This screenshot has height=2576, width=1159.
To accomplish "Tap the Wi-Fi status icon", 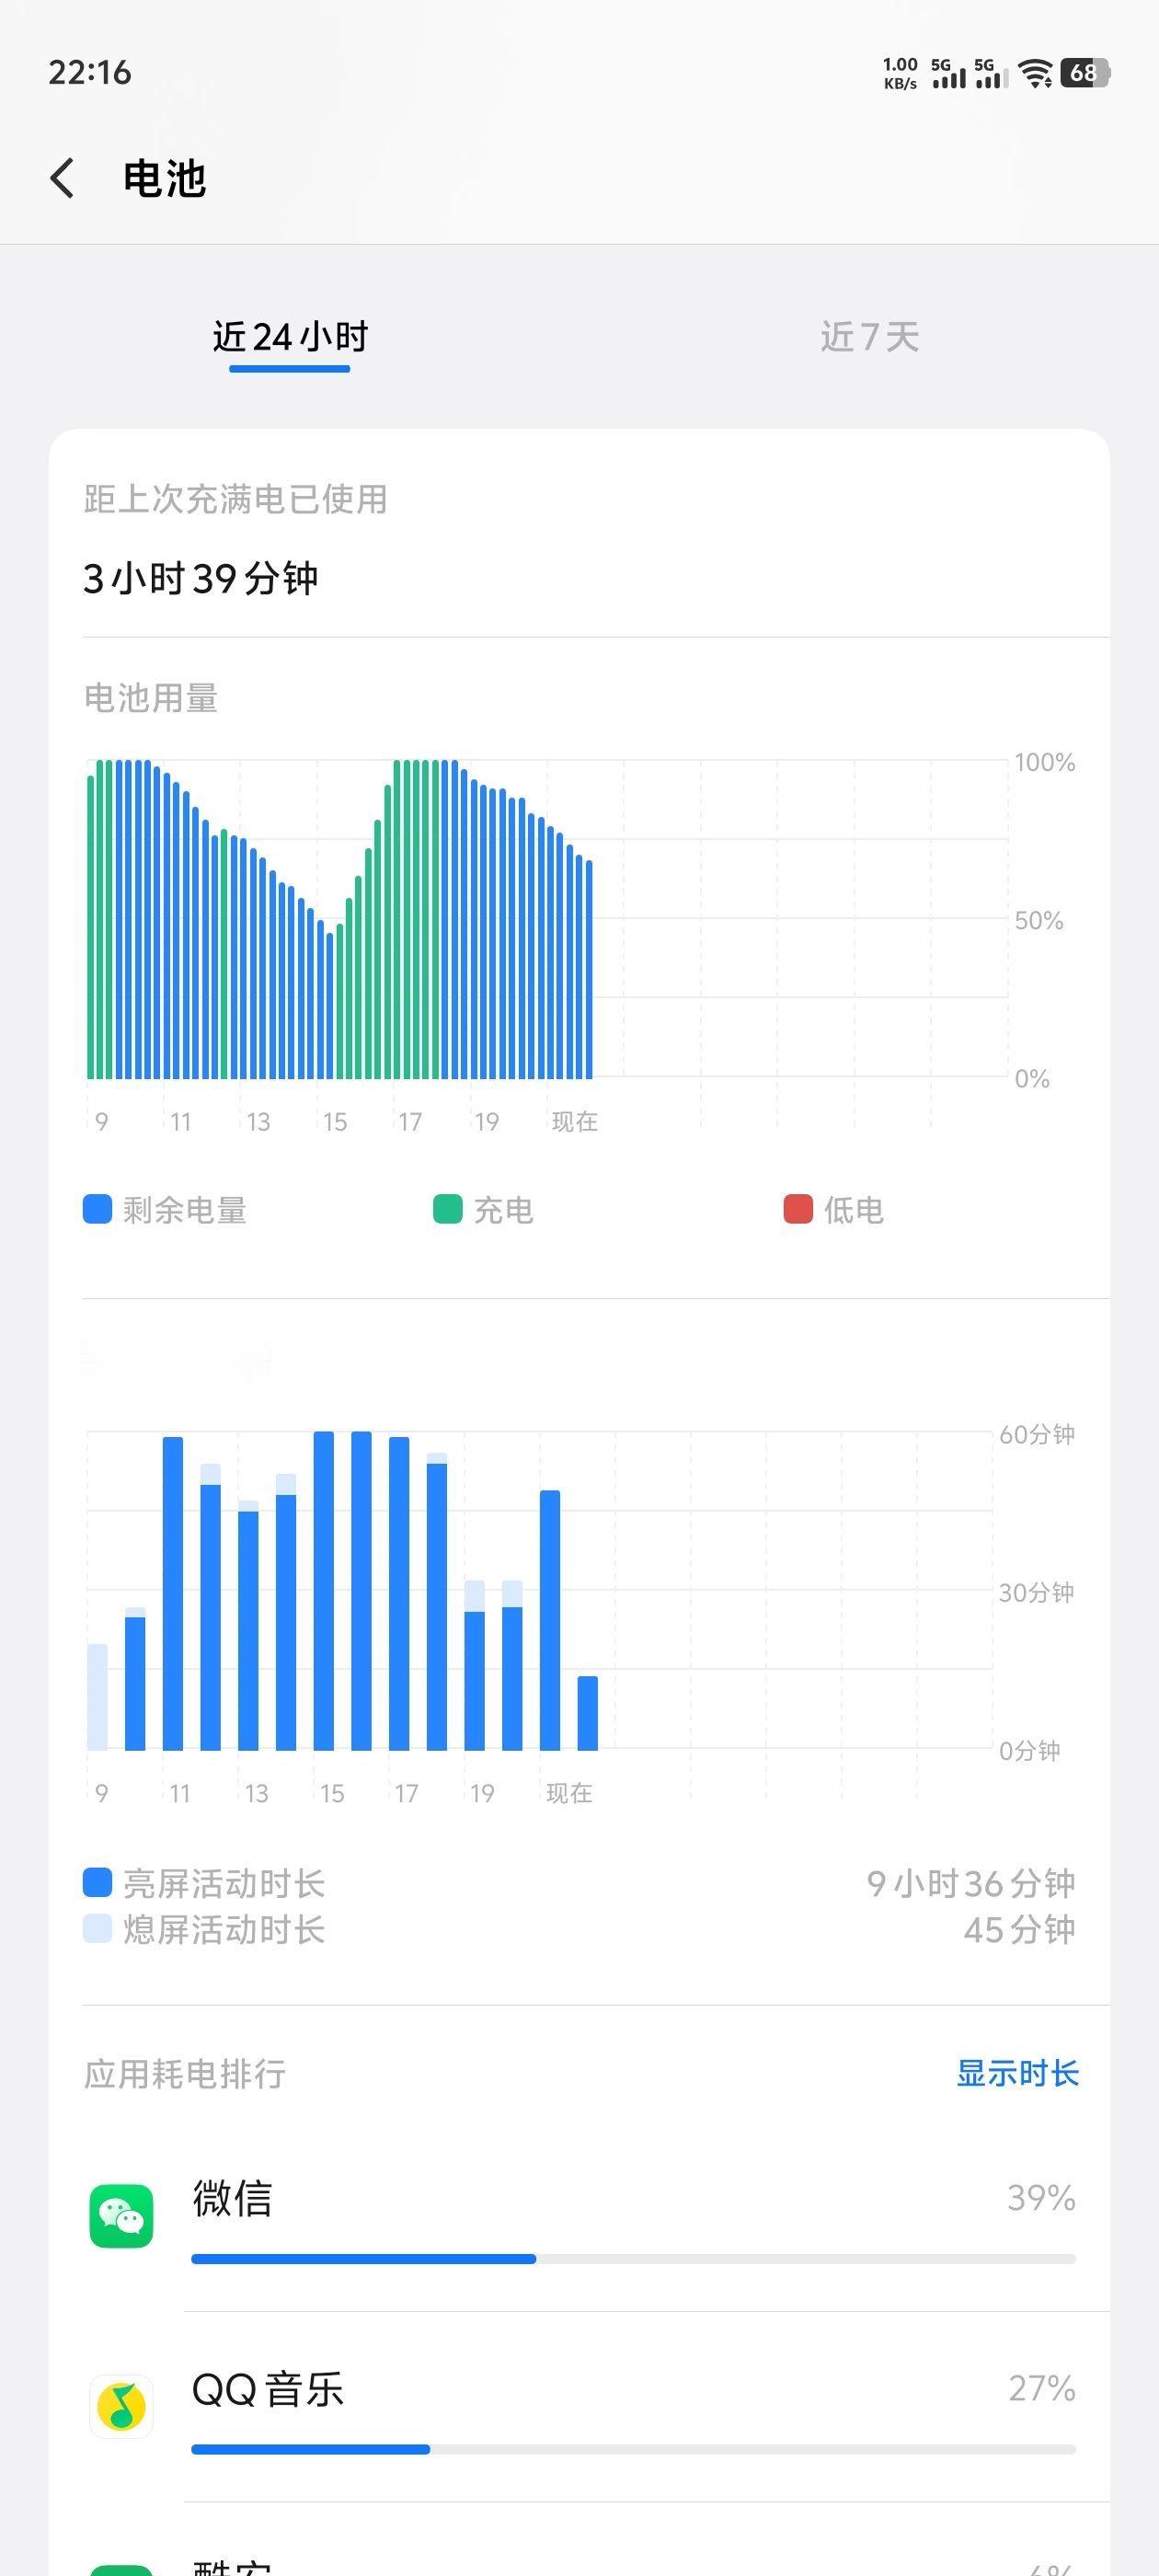I will point(1035,73).
